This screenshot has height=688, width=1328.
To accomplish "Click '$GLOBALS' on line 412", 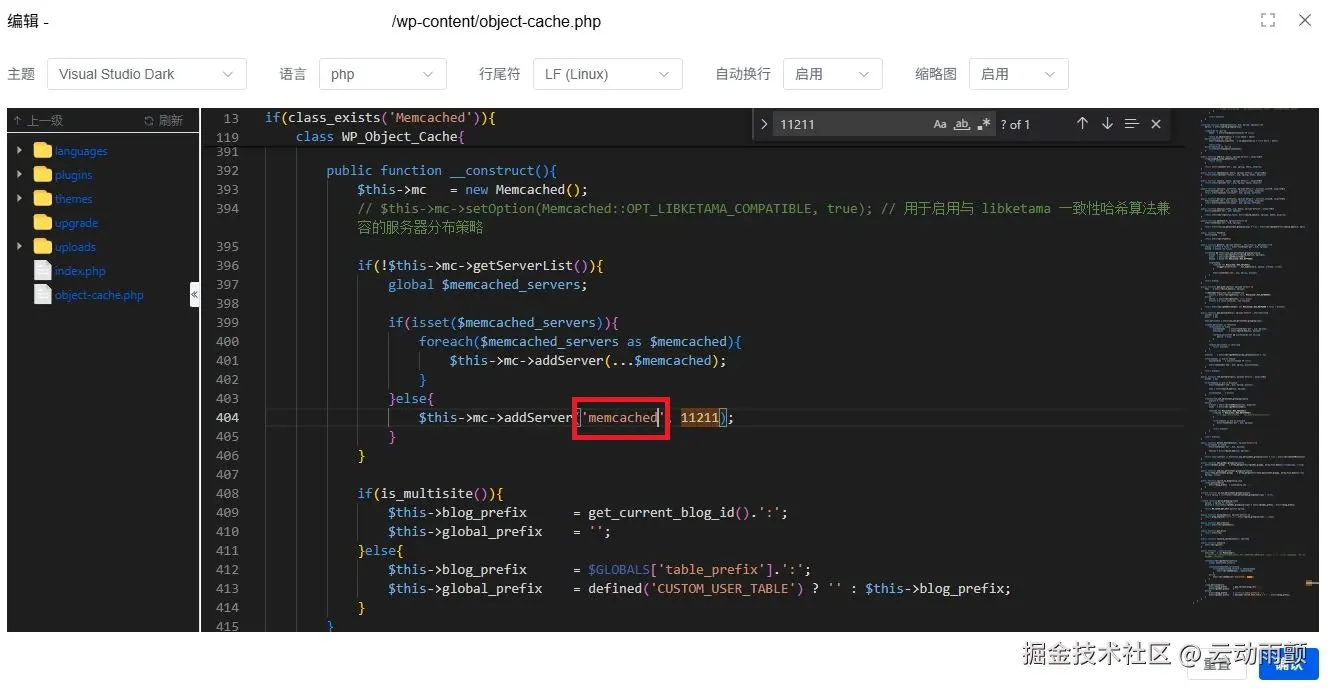I will pos(619,569).
